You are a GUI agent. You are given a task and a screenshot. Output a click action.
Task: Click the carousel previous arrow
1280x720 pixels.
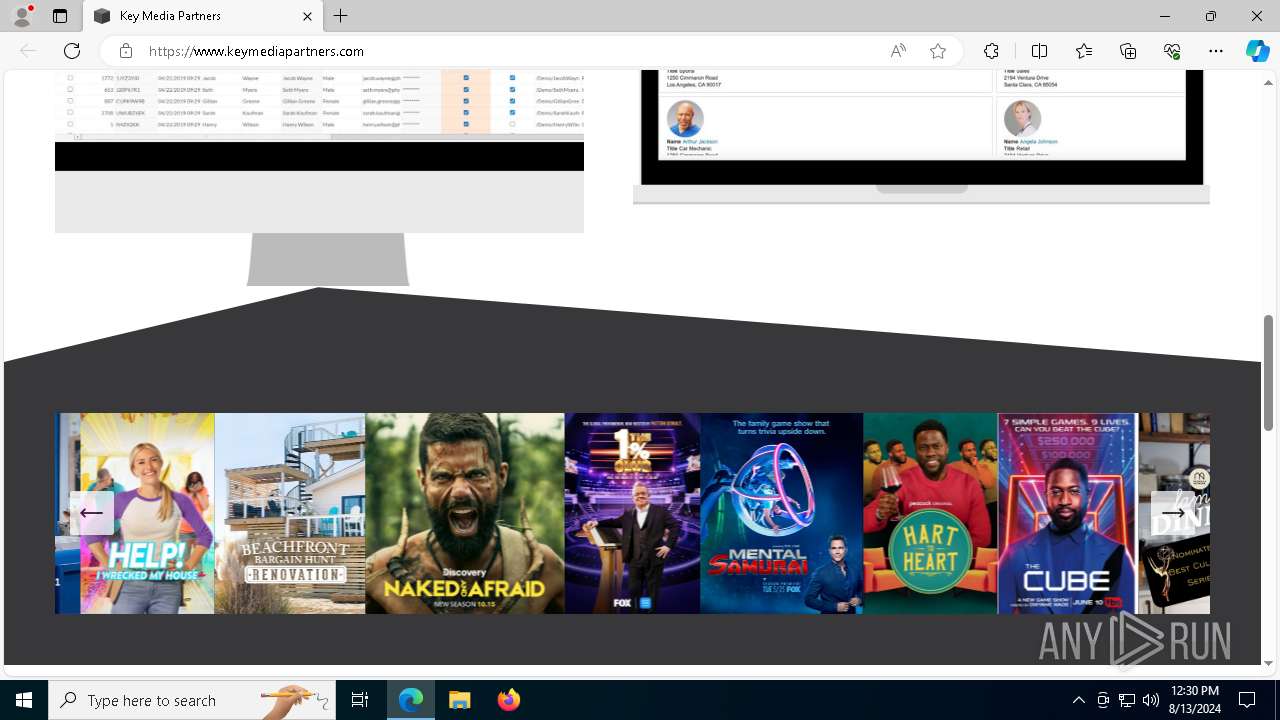click(91, 513)
